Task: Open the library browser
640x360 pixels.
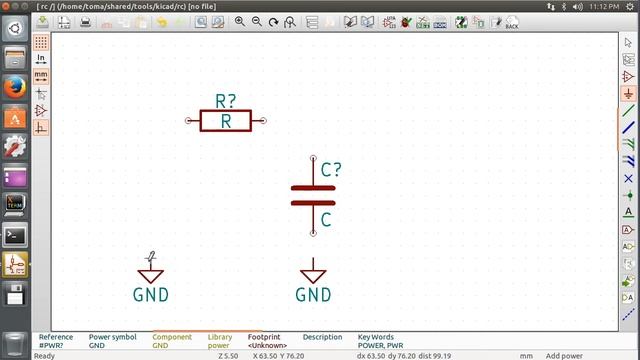Action: pos(367,22)
